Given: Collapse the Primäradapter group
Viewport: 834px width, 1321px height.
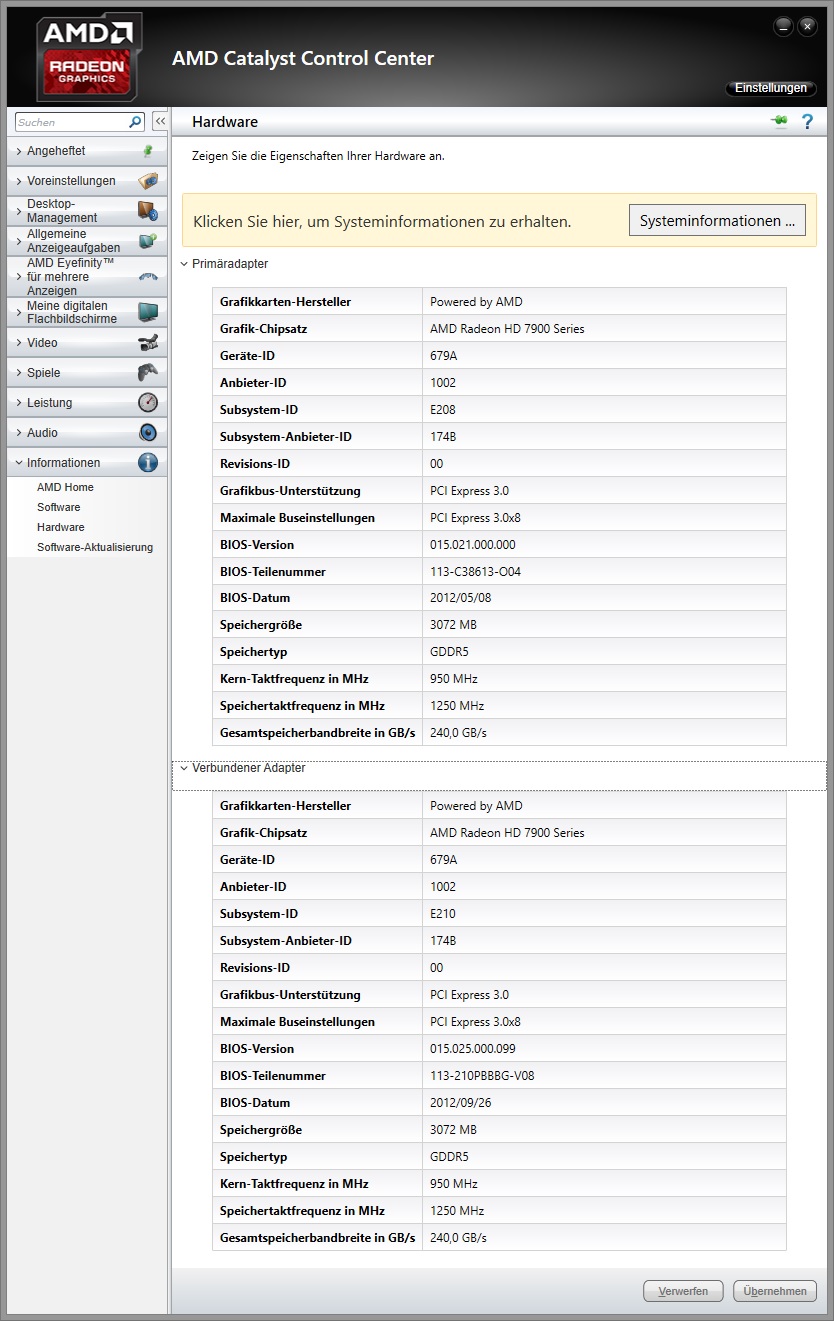Looking at the screenshot, I should point(184,264).
